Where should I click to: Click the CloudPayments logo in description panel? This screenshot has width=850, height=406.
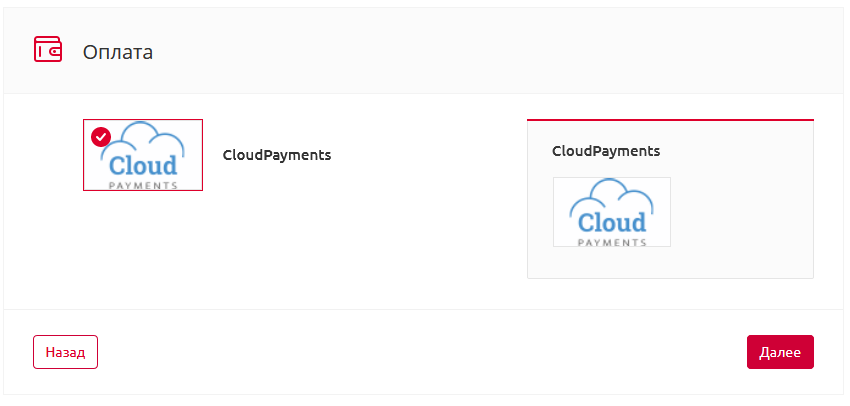point(612,212)
